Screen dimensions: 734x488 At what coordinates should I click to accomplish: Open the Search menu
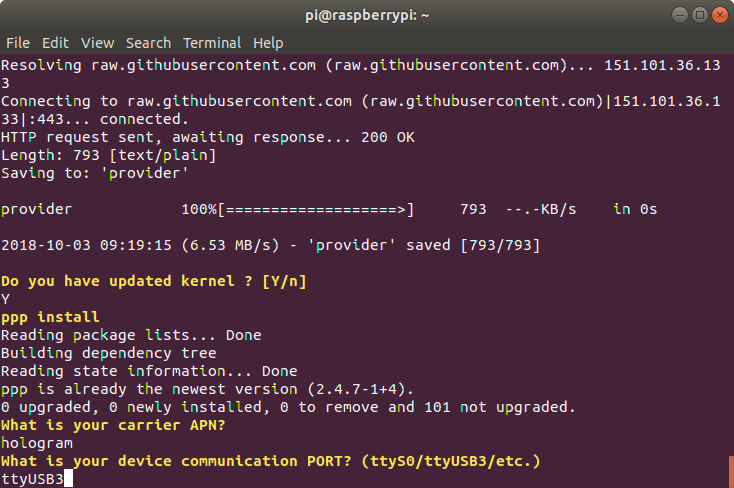148,43
